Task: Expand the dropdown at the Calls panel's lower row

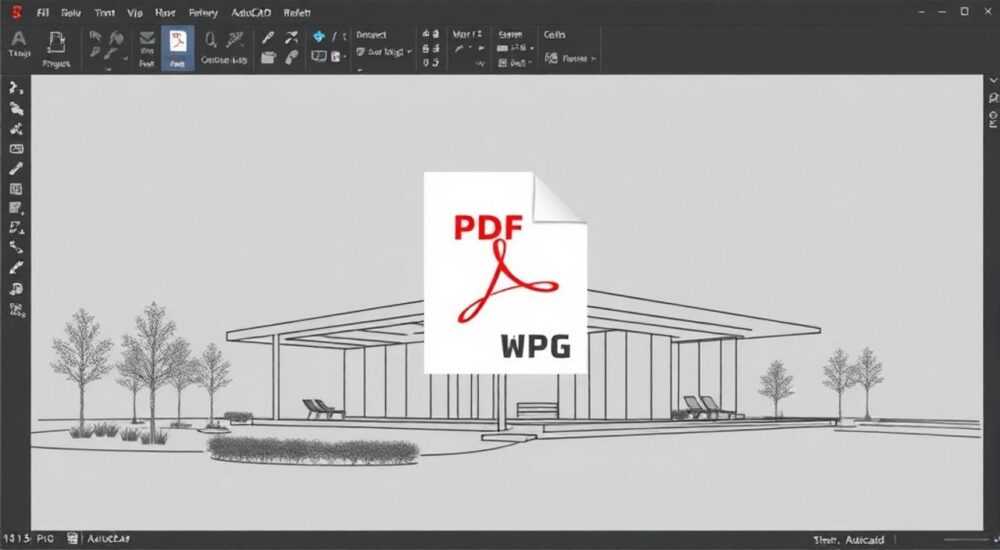Action: [x=593, y=59]
